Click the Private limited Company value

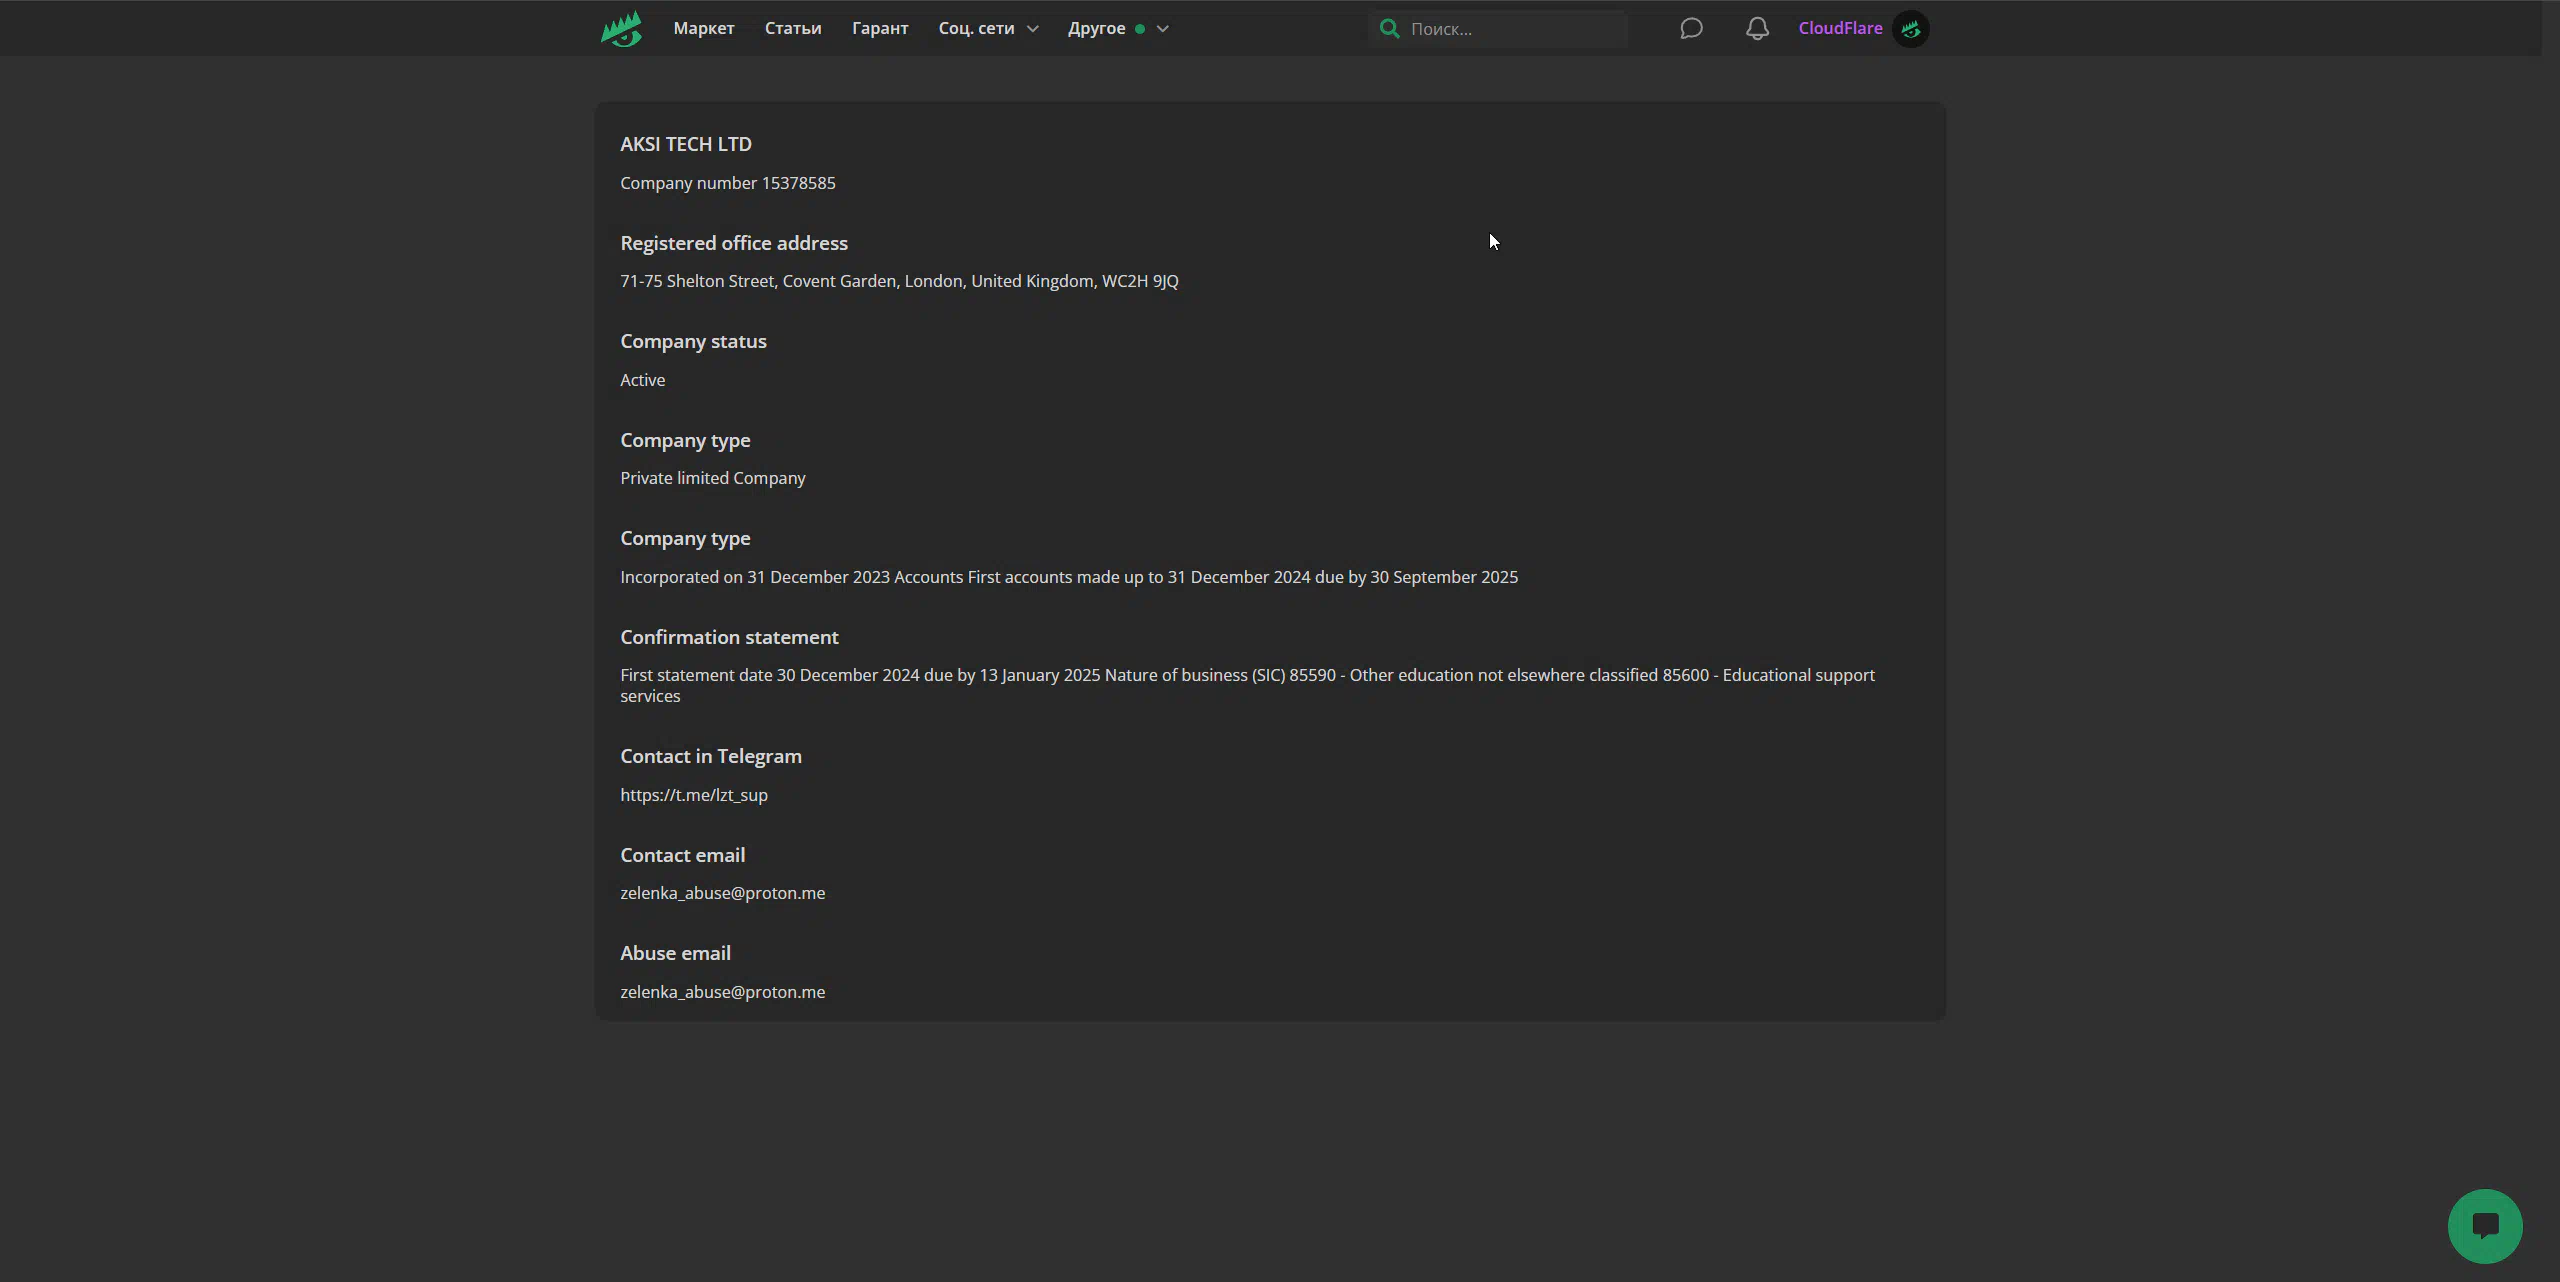(x=713, y=478)
